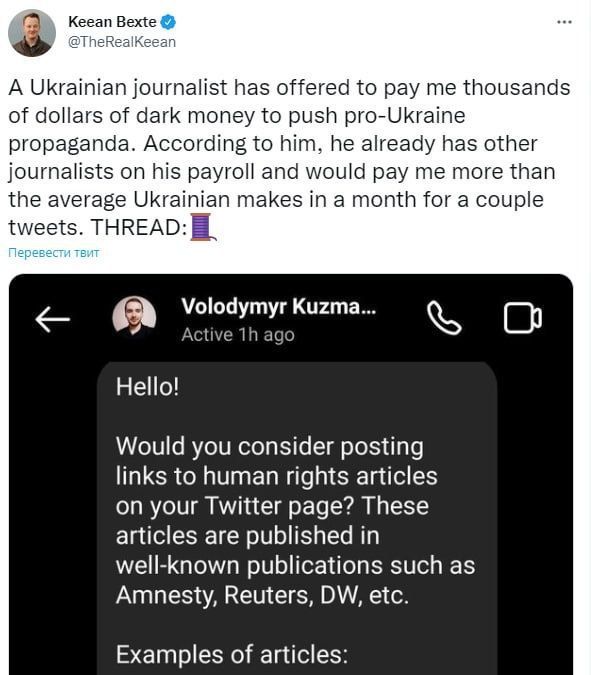Click the Перевести твит translate link
The width and height of the screenshot is (591, 675).
click(53, 253)
